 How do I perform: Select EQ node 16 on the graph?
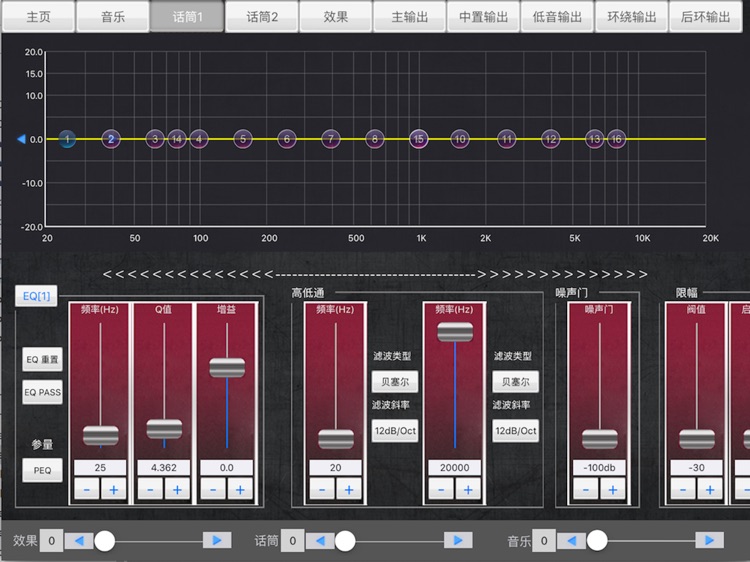click(x=617, y=139)
